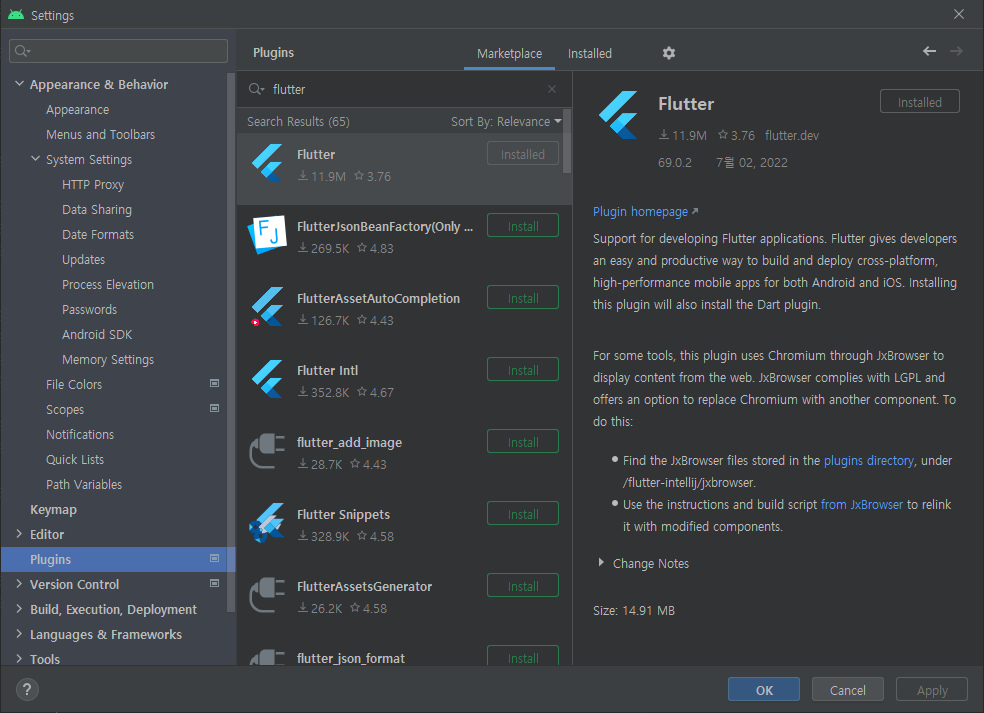Clear the flutter search with the X icon
The image size is (984, 713).
(x=552, y=89)
